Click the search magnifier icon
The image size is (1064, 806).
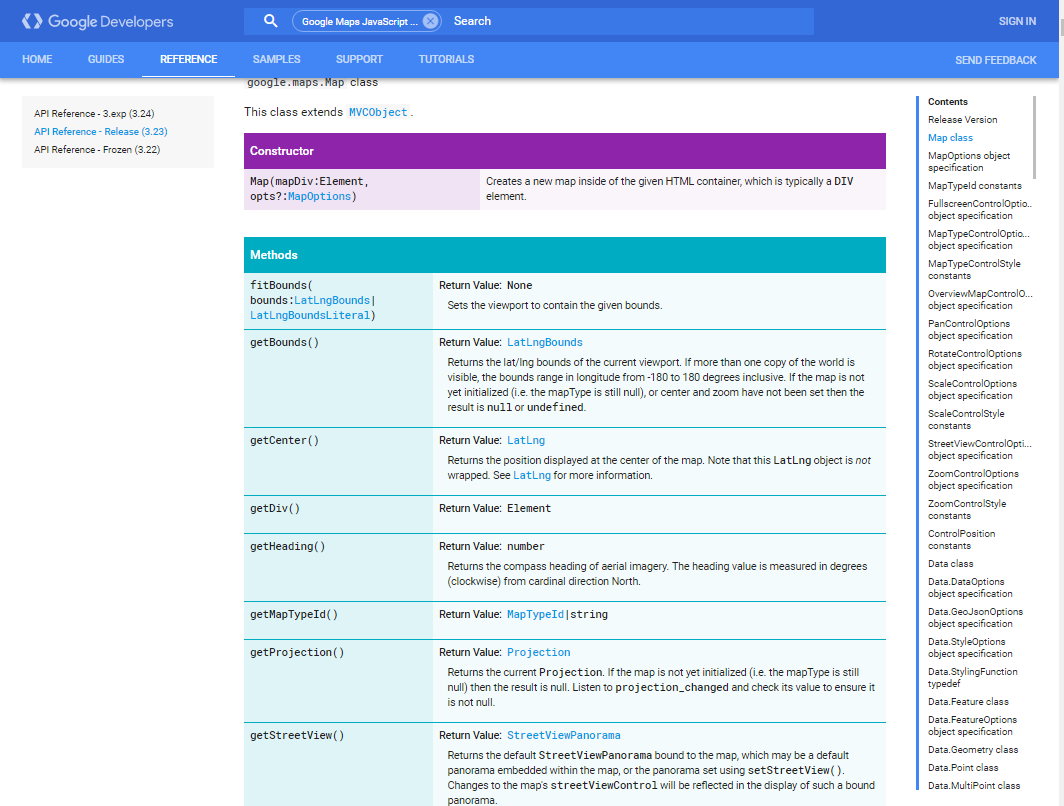[271, 21]
